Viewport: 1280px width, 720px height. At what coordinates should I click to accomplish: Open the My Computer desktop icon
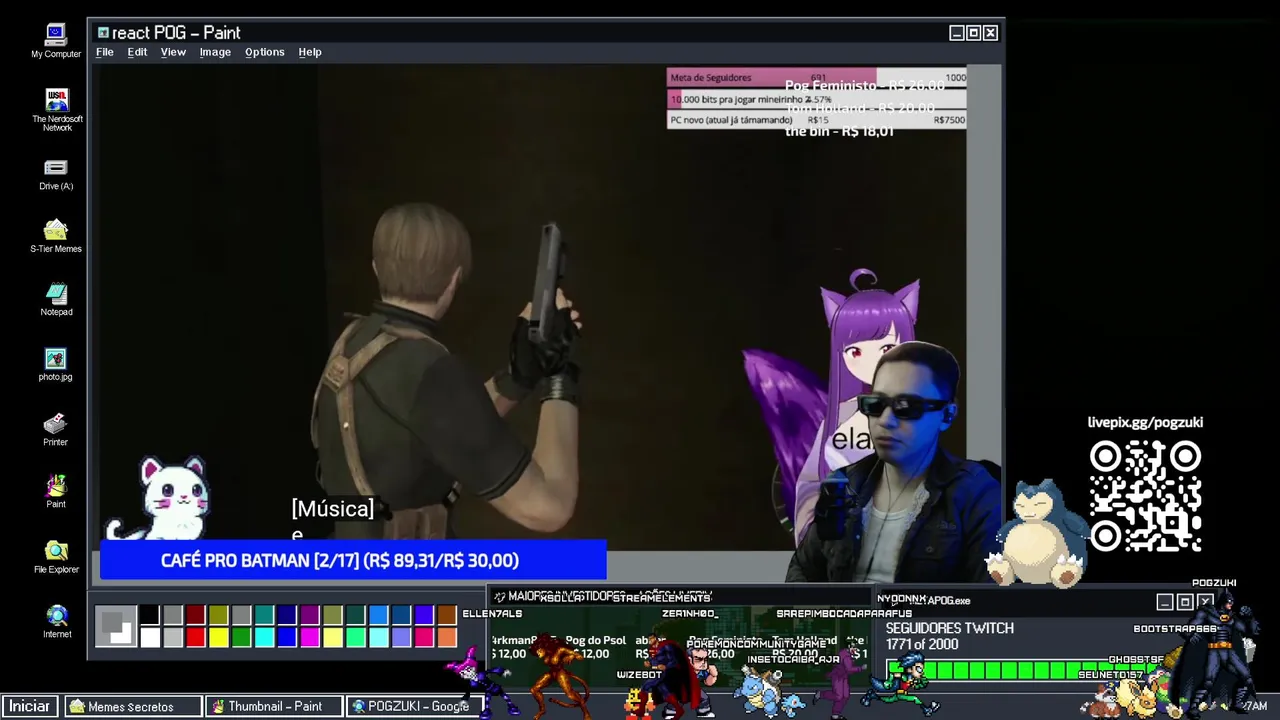(55, 41)
